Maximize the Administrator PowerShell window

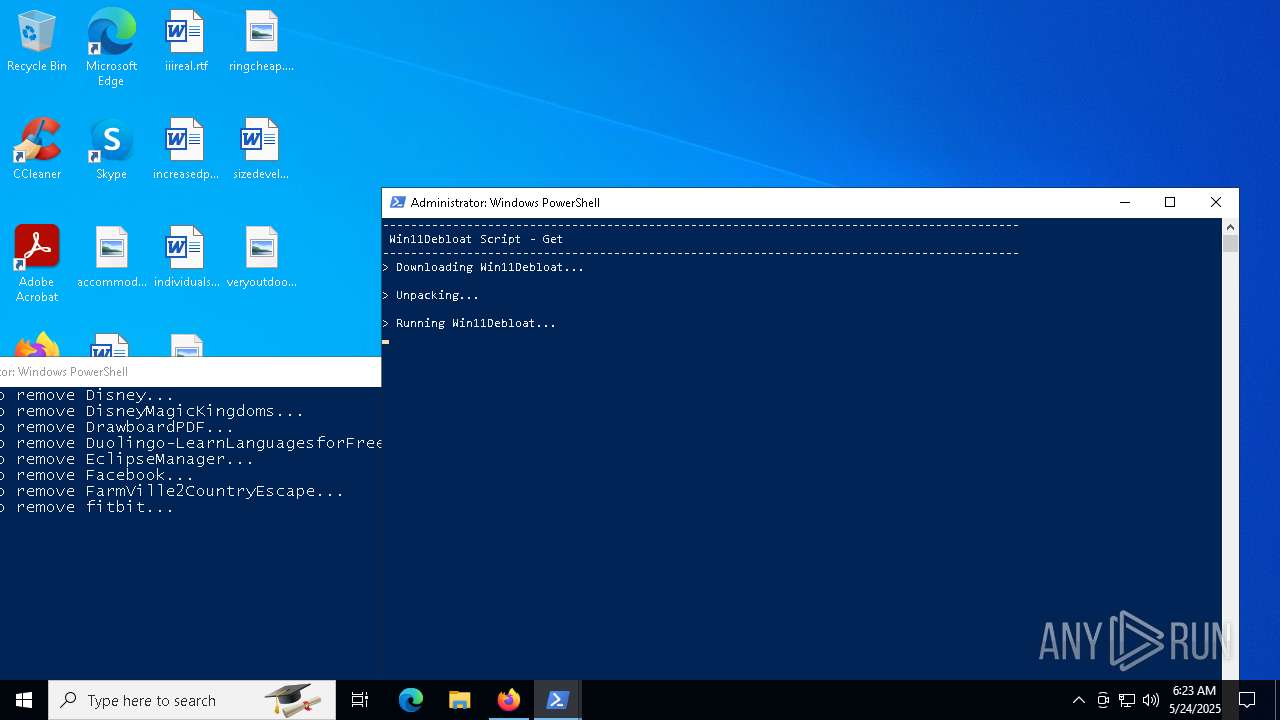click(1170, 202)
